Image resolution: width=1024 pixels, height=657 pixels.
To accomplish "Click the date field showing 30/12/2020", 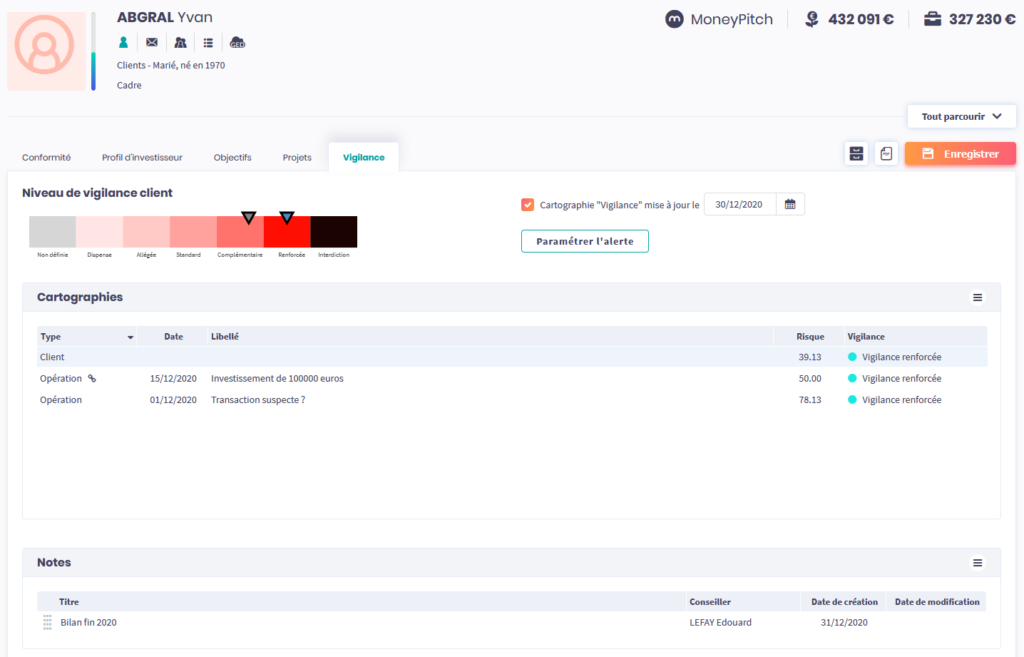I will 740,204.
